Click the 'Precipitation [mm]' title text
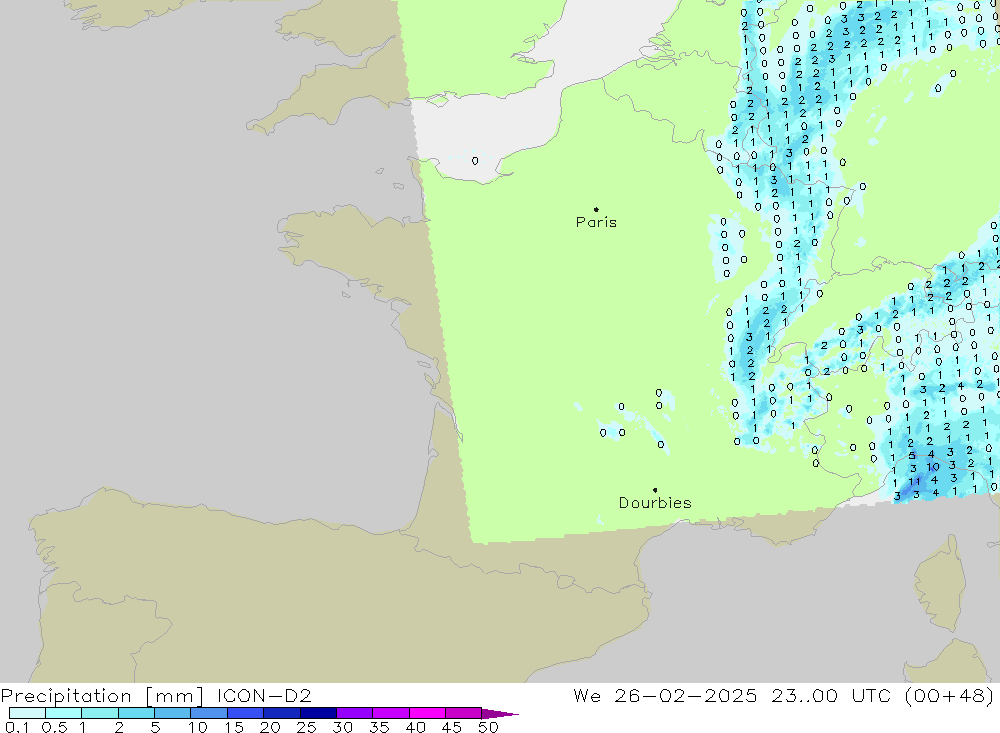The width and height of the screenshot is (1000, 733). click(102, 695)
